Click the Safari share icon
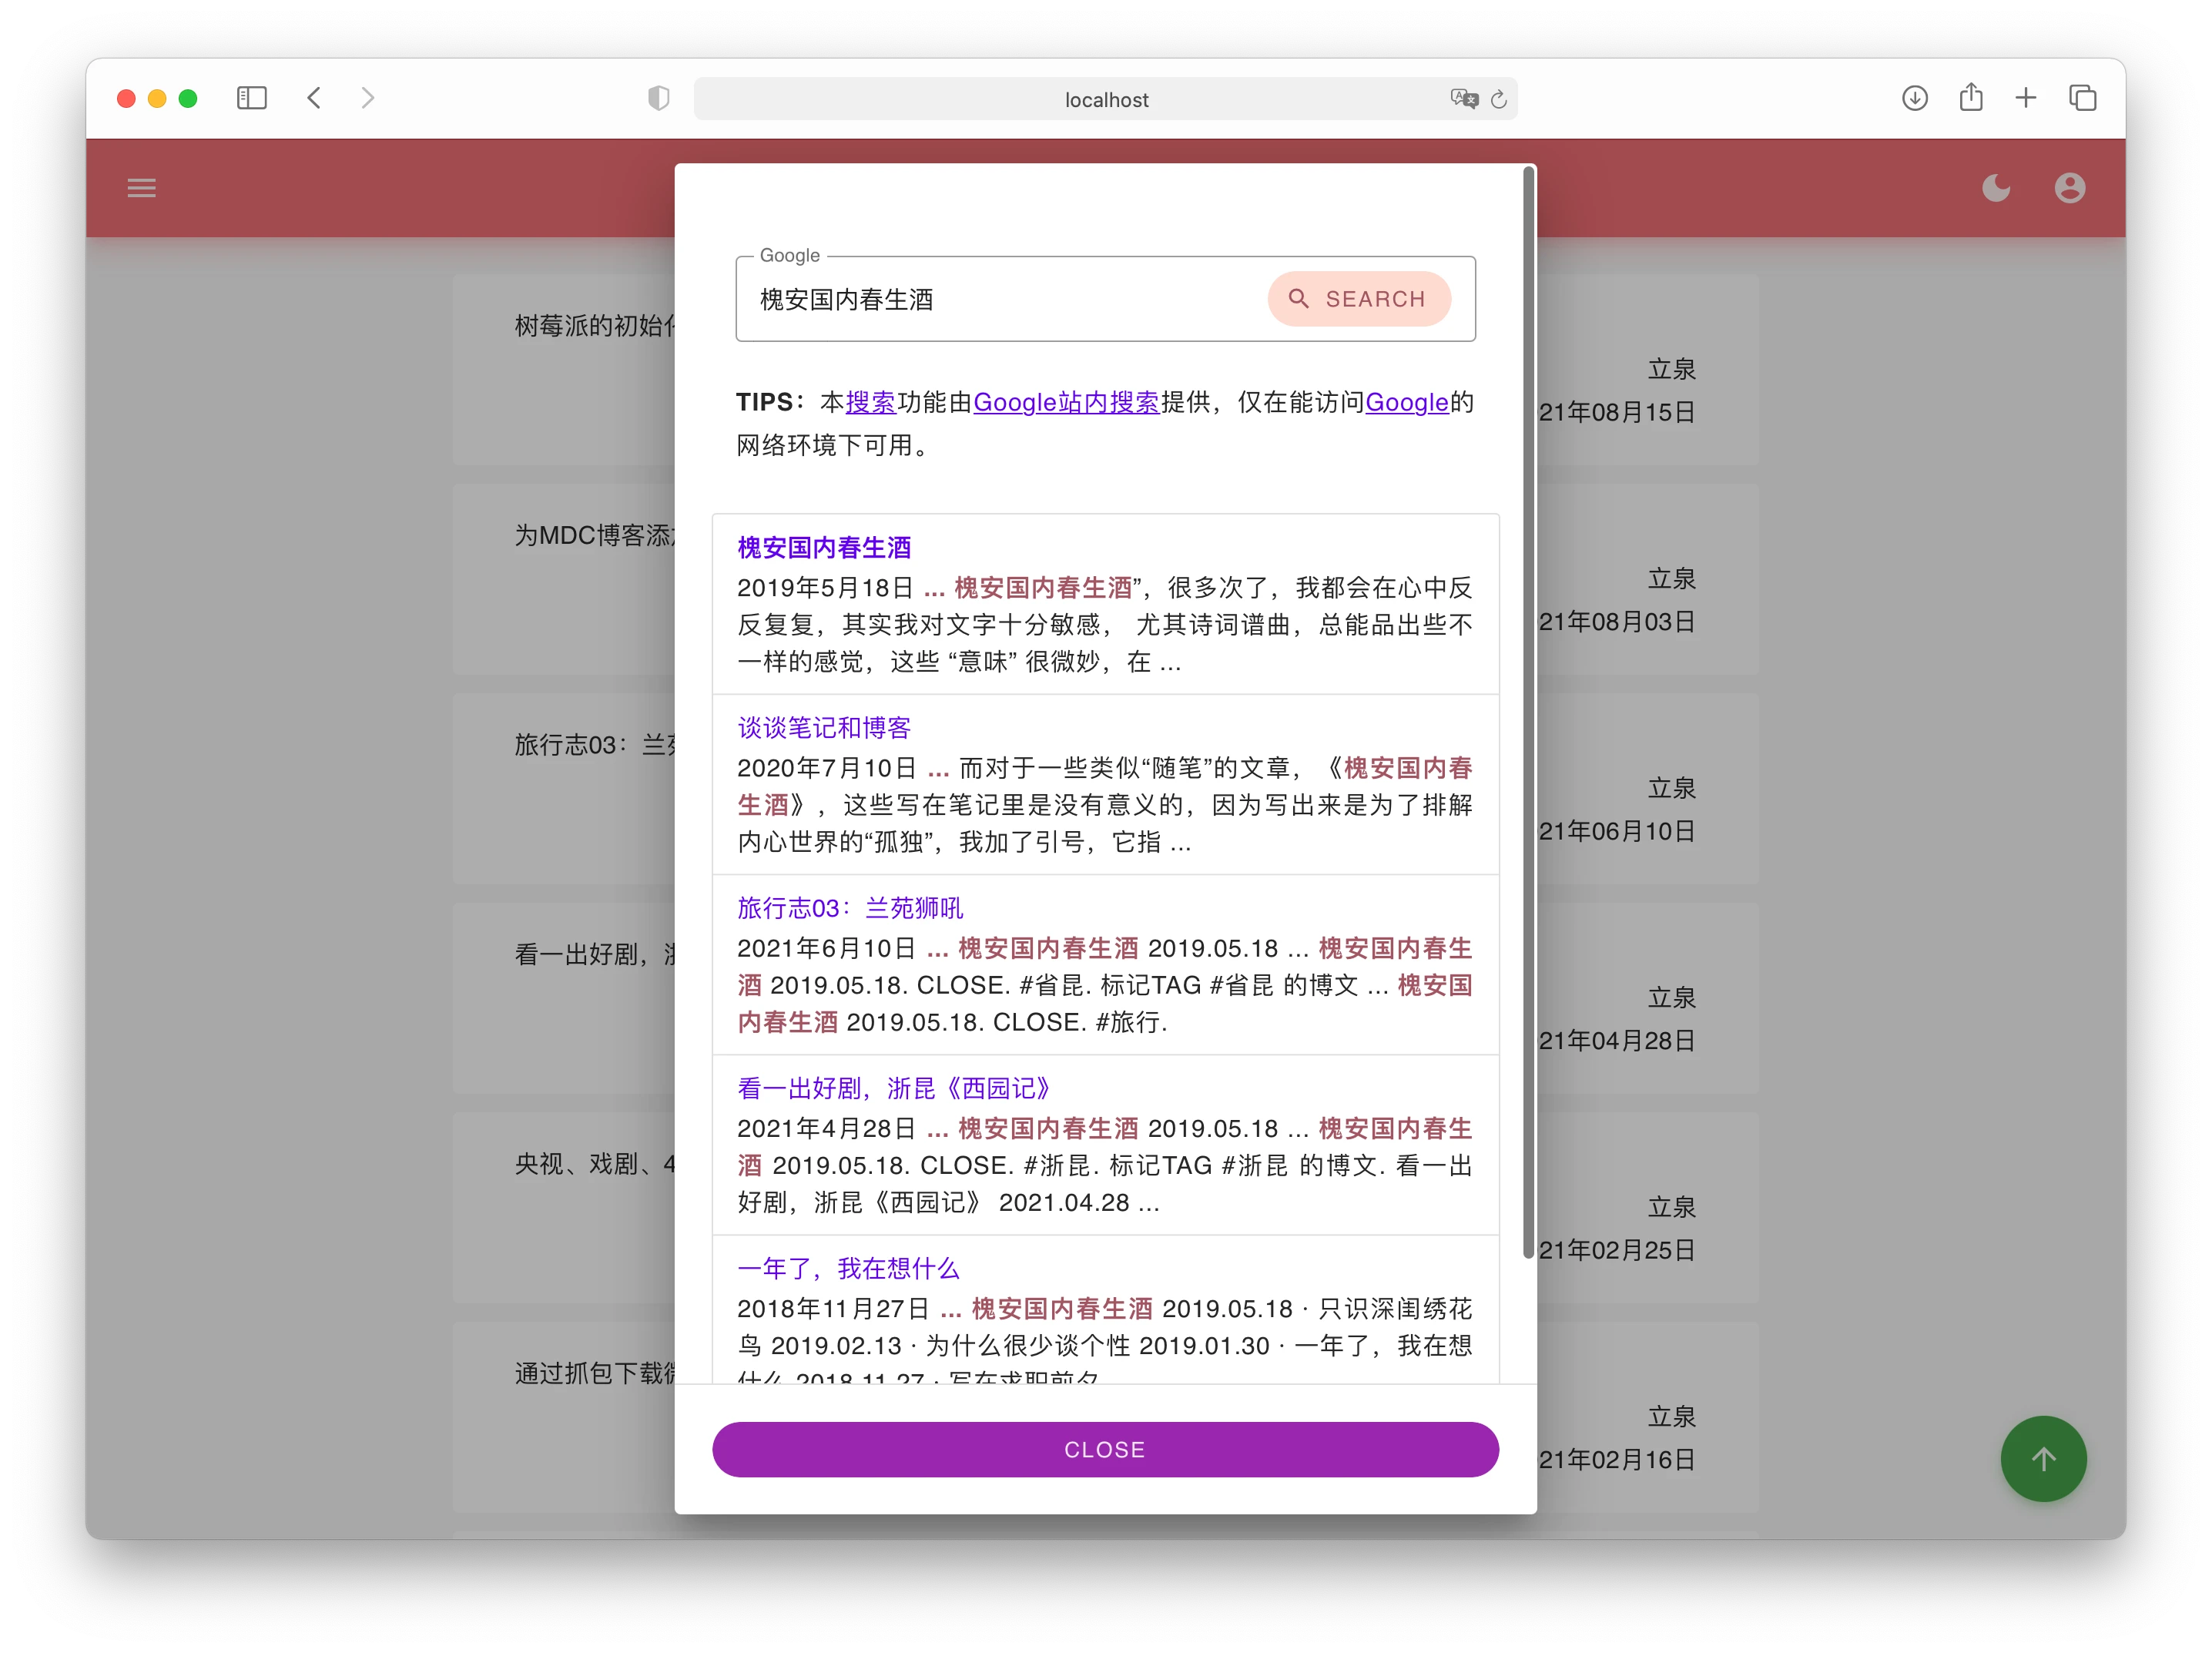This screenshot has height=1653, width=2212. (1970, 98)
